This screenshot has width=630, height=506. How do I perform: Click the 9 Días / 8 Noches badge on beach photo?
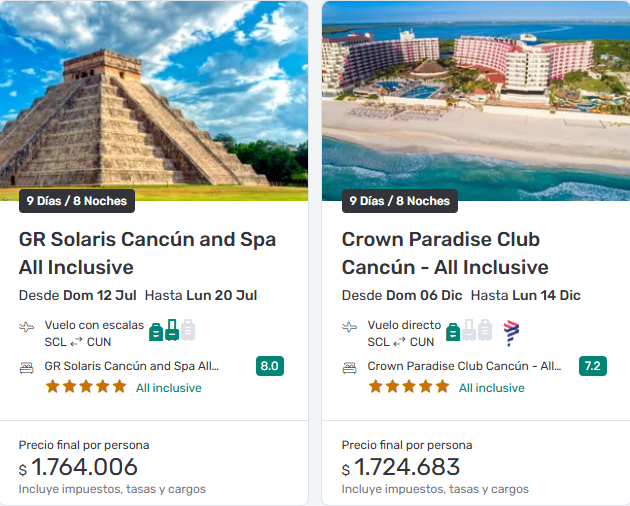click(400, 201)
